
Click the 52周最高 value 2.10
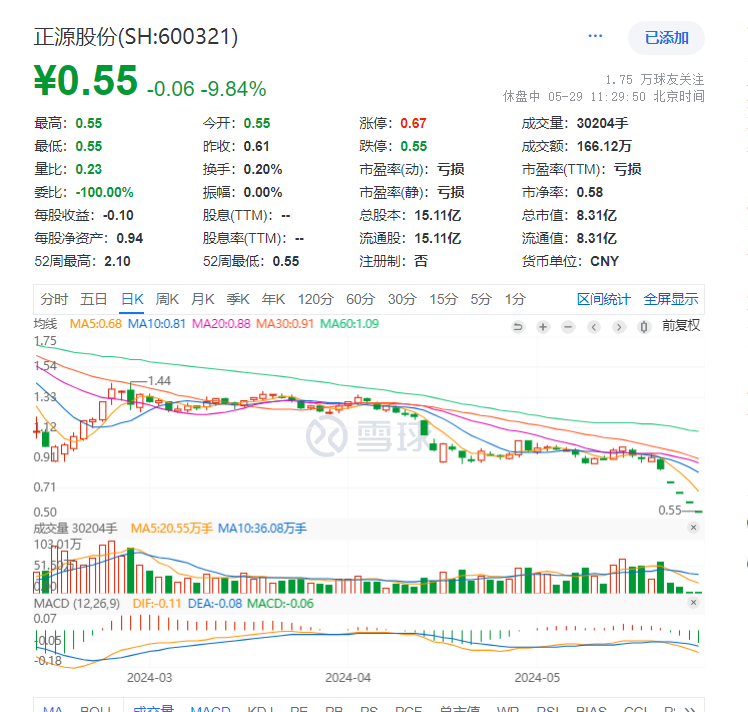click(x=117, y=261)
